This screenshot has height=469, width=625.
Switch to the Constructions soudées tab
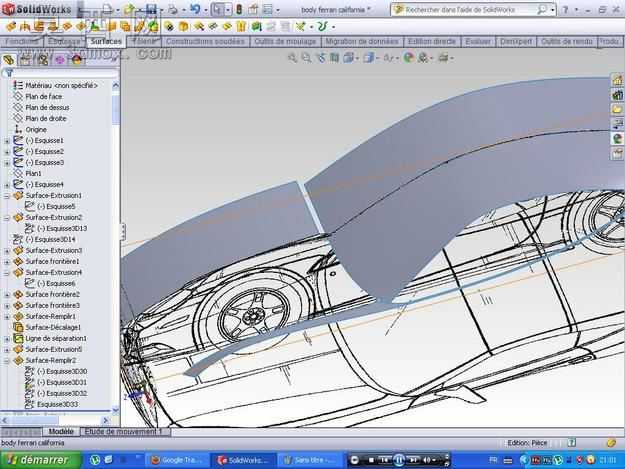tap(205, 41)
